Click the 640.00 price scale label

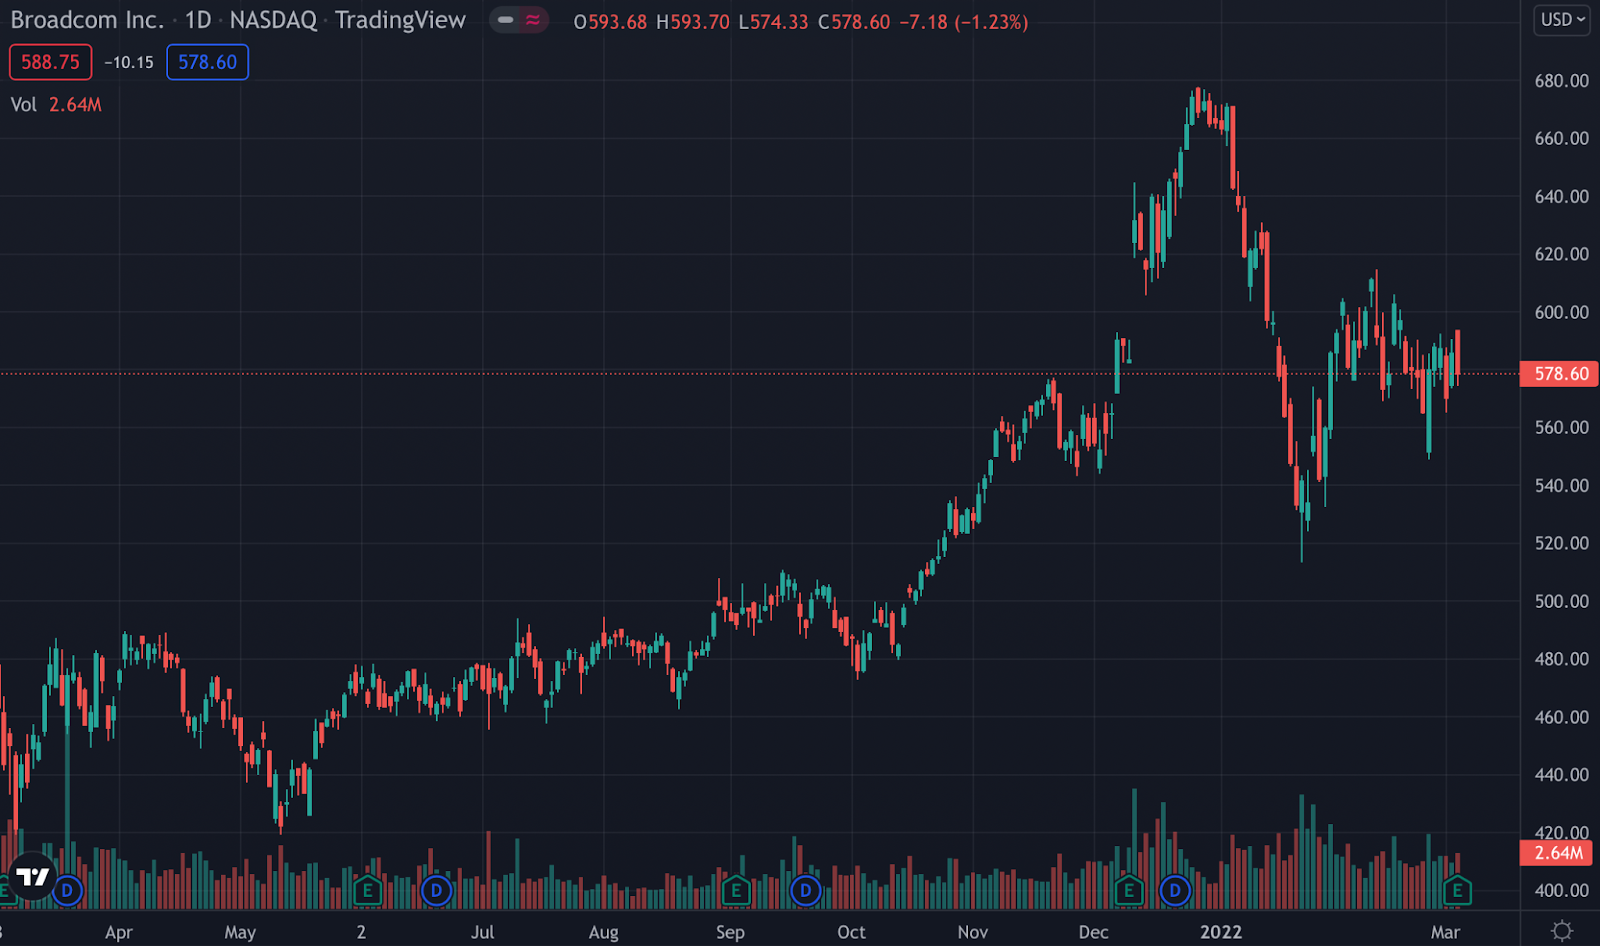tap(1562, 197)
